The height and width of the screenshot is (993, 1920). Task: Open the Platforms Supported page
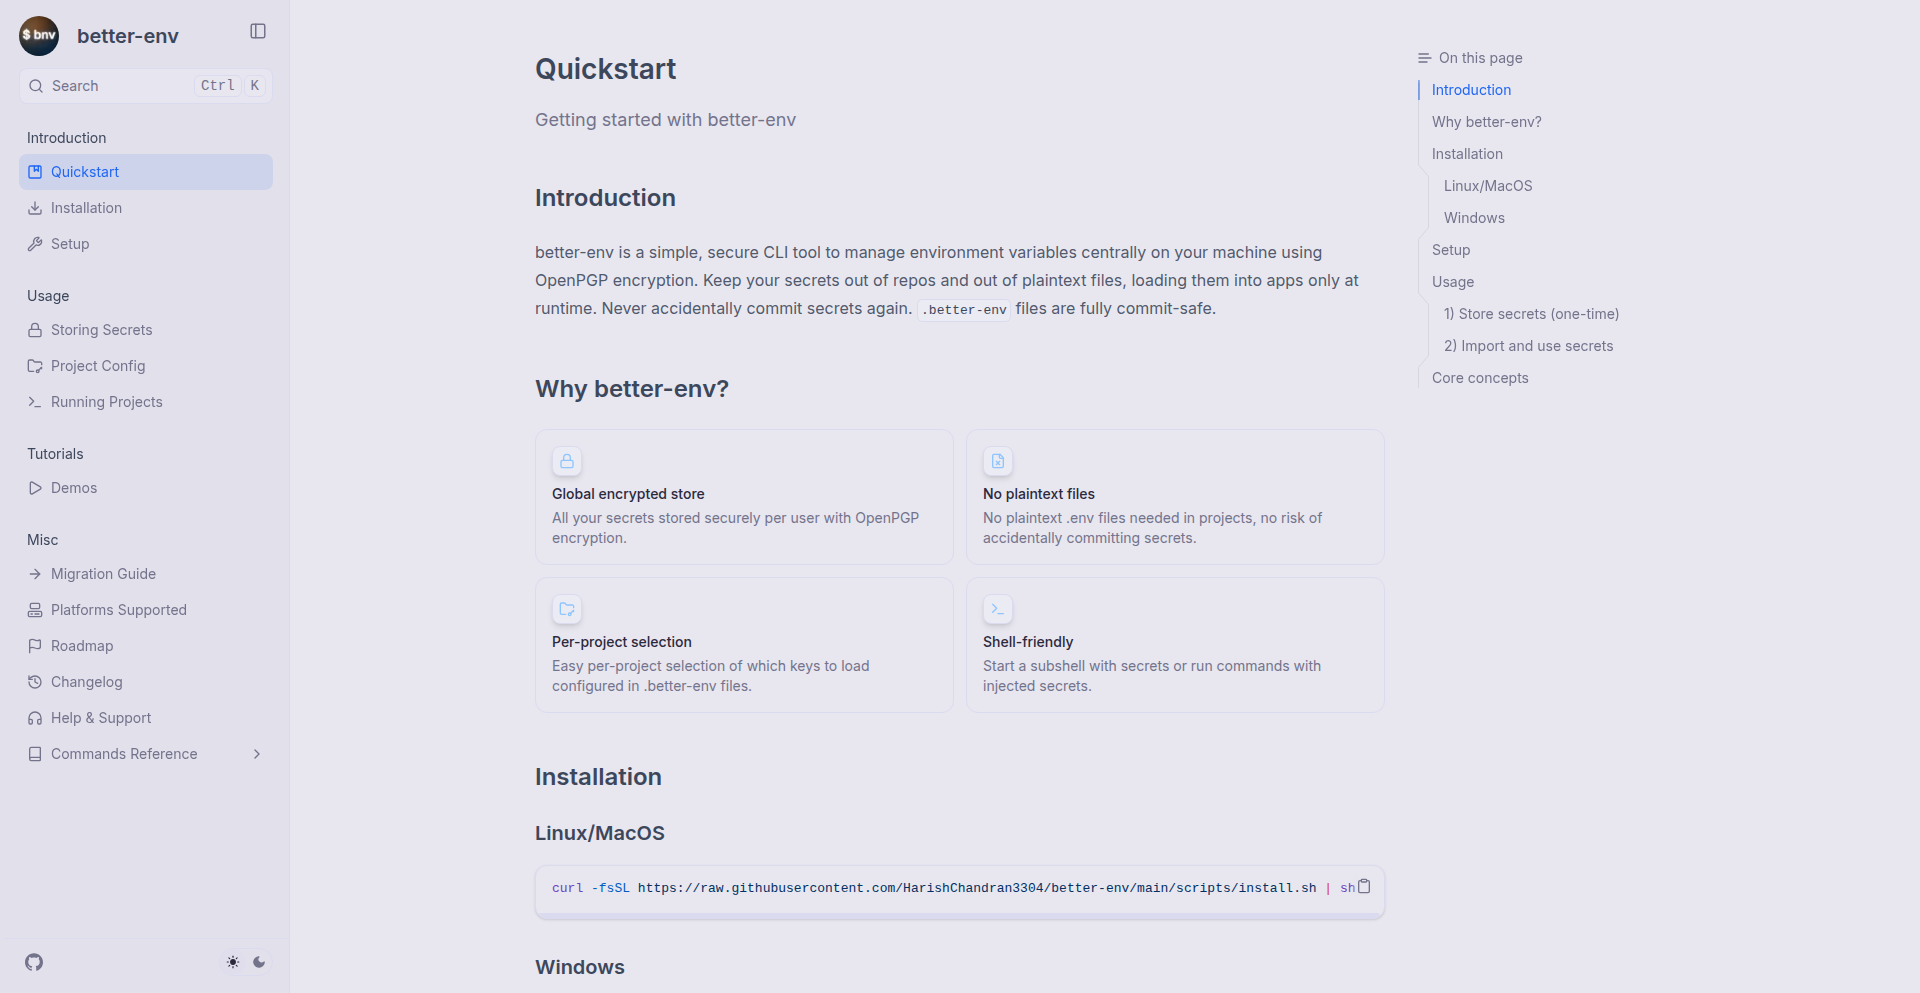point(118,610)
